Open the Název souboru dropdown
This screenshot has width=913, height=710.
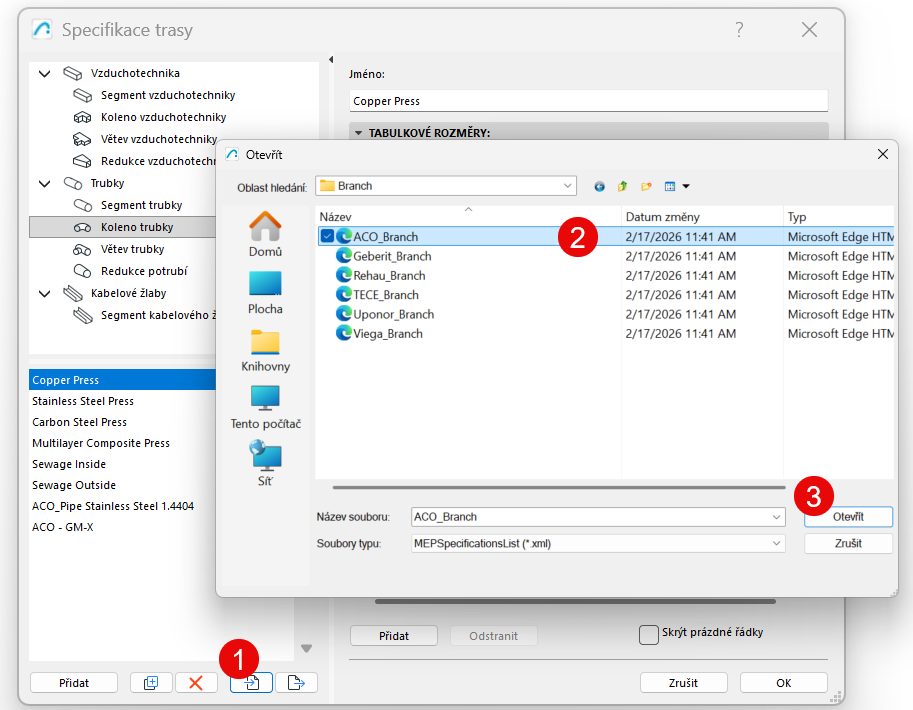(776, 517)
